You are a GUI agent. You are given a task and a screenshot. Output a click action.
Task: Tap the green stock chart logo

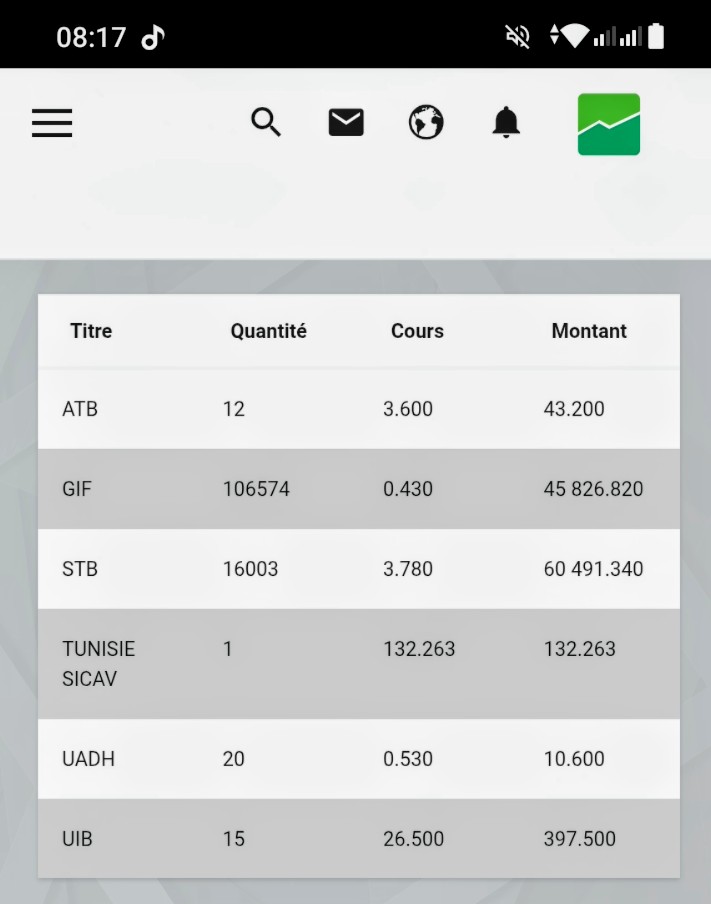[608, 124]
